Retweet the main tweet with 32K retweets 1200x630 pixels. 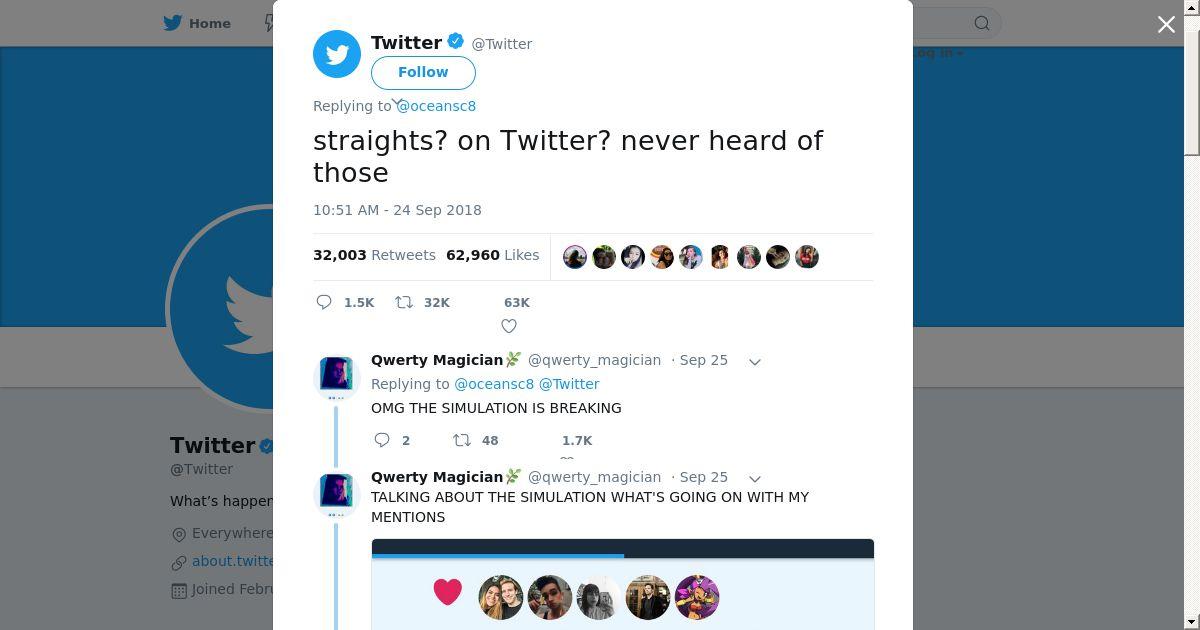tap(405, 302)
